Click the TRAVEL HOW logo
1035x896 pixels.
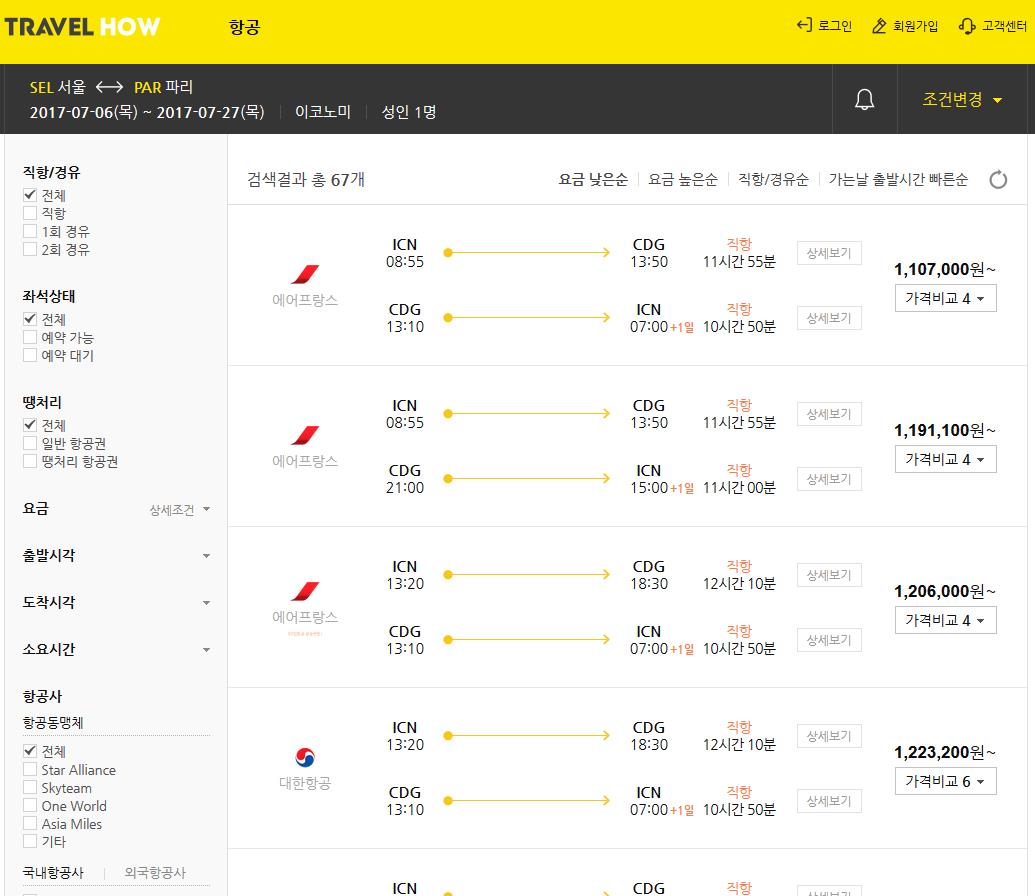[82, 26]
